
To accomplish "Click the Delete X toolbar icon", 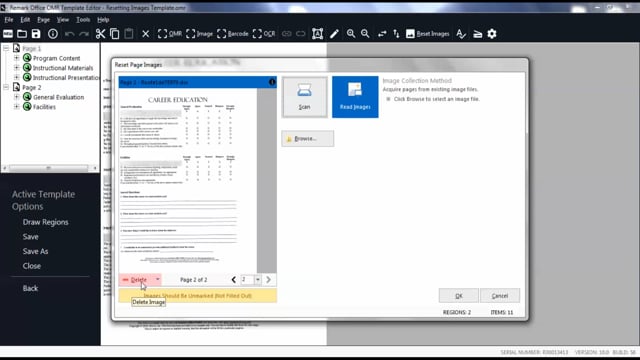I will click(146, 34).
